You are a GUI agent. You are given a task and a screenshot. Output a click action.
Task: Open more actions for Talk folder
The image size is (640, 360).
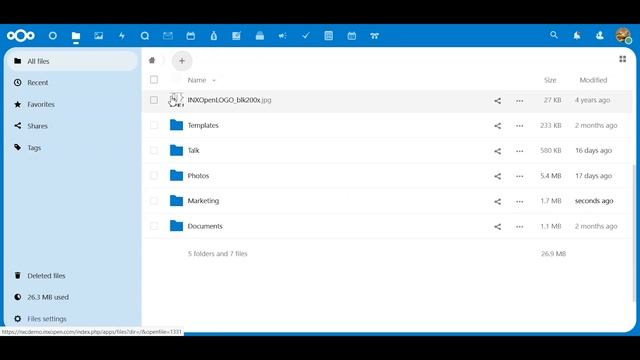point(520,151)
